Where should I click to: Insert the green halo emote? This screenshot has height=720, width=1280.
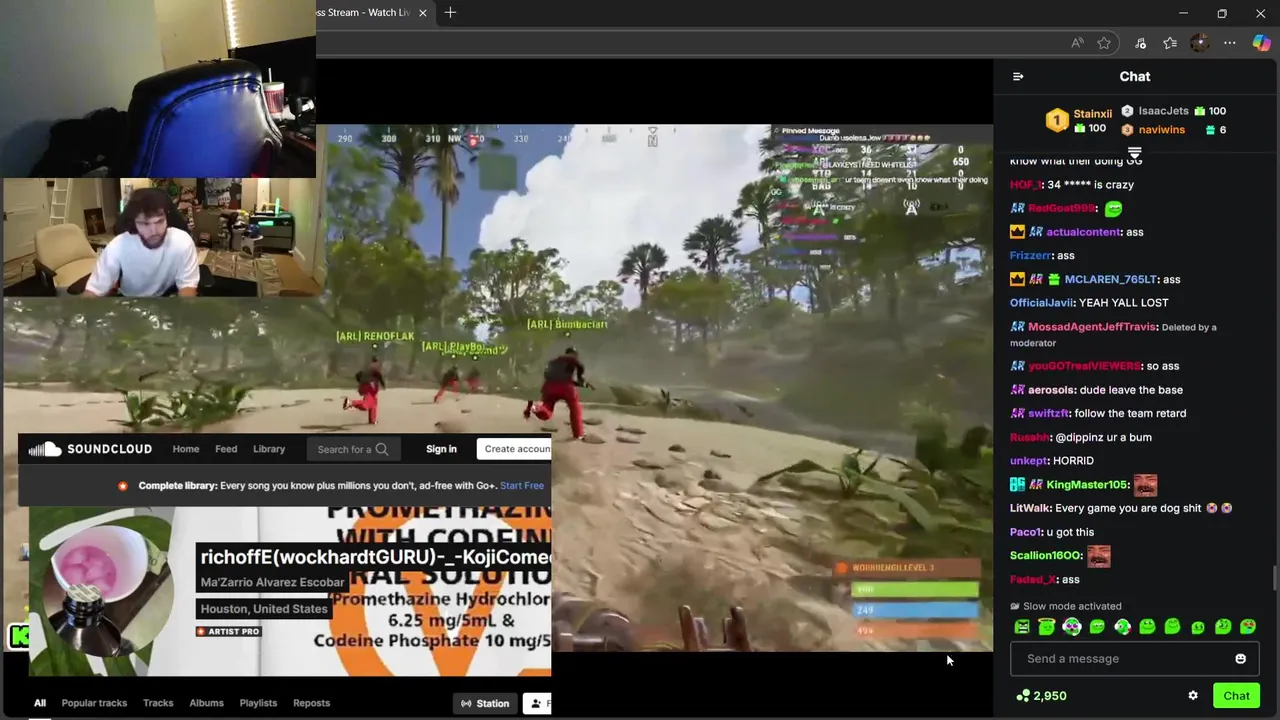point(1046,626)
